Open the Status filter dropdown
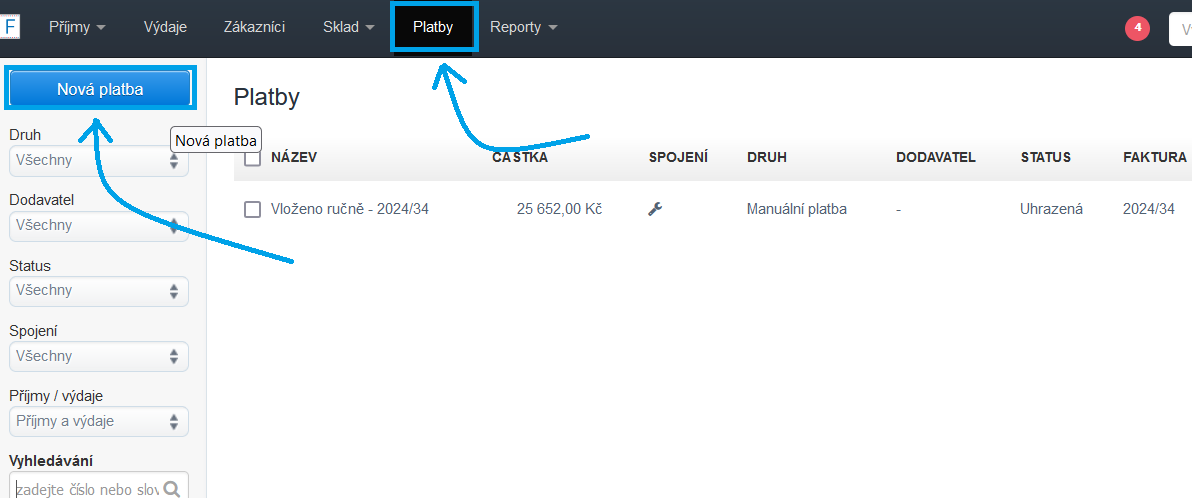This screenshot has height=498, width=1192. pyautogui.click(x=99, y=290)
